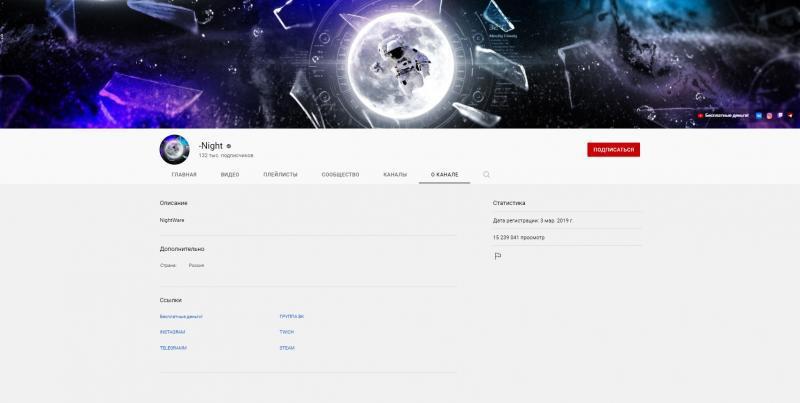800x403 pixels.
Task: Open the Telegram icon on the banner
Action: [x=790, y=115]
